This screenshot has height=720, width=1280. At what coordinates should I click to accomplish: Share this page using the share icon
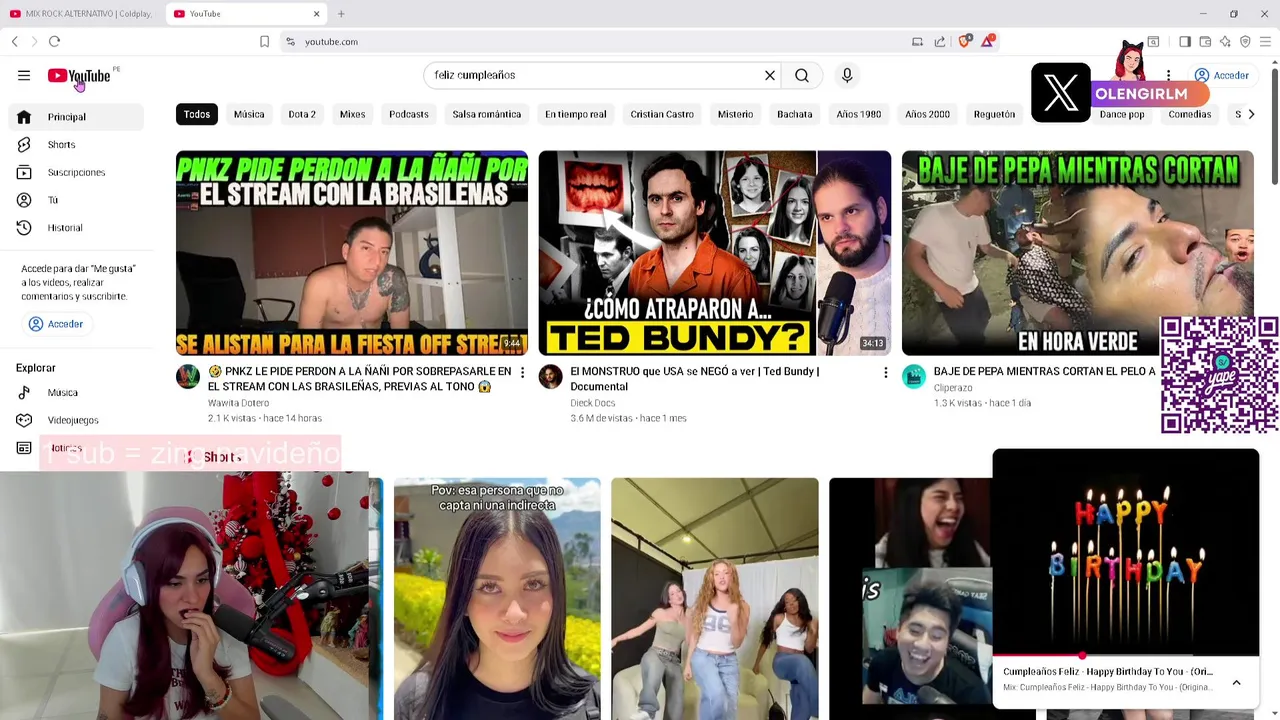pyautogui.click(x=940, y=41)
